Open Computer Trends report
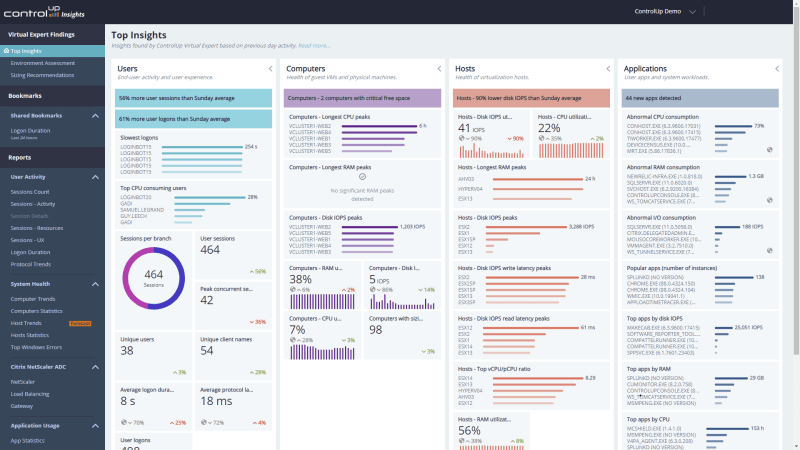Viewport: 800px width, 450px height. pyautogui.click(x=33, y=299)
